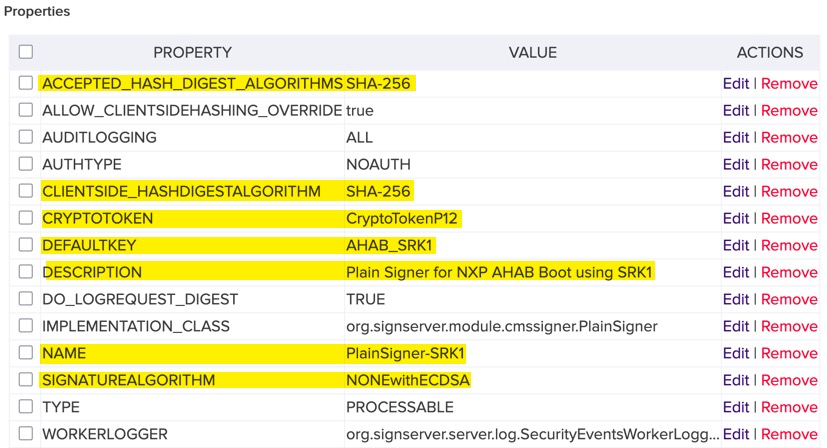827x448 pixels.
Task: Remove the CLIENTSIDE_HASHDIGESTALGORITHM entry
Action: (789, 191)
